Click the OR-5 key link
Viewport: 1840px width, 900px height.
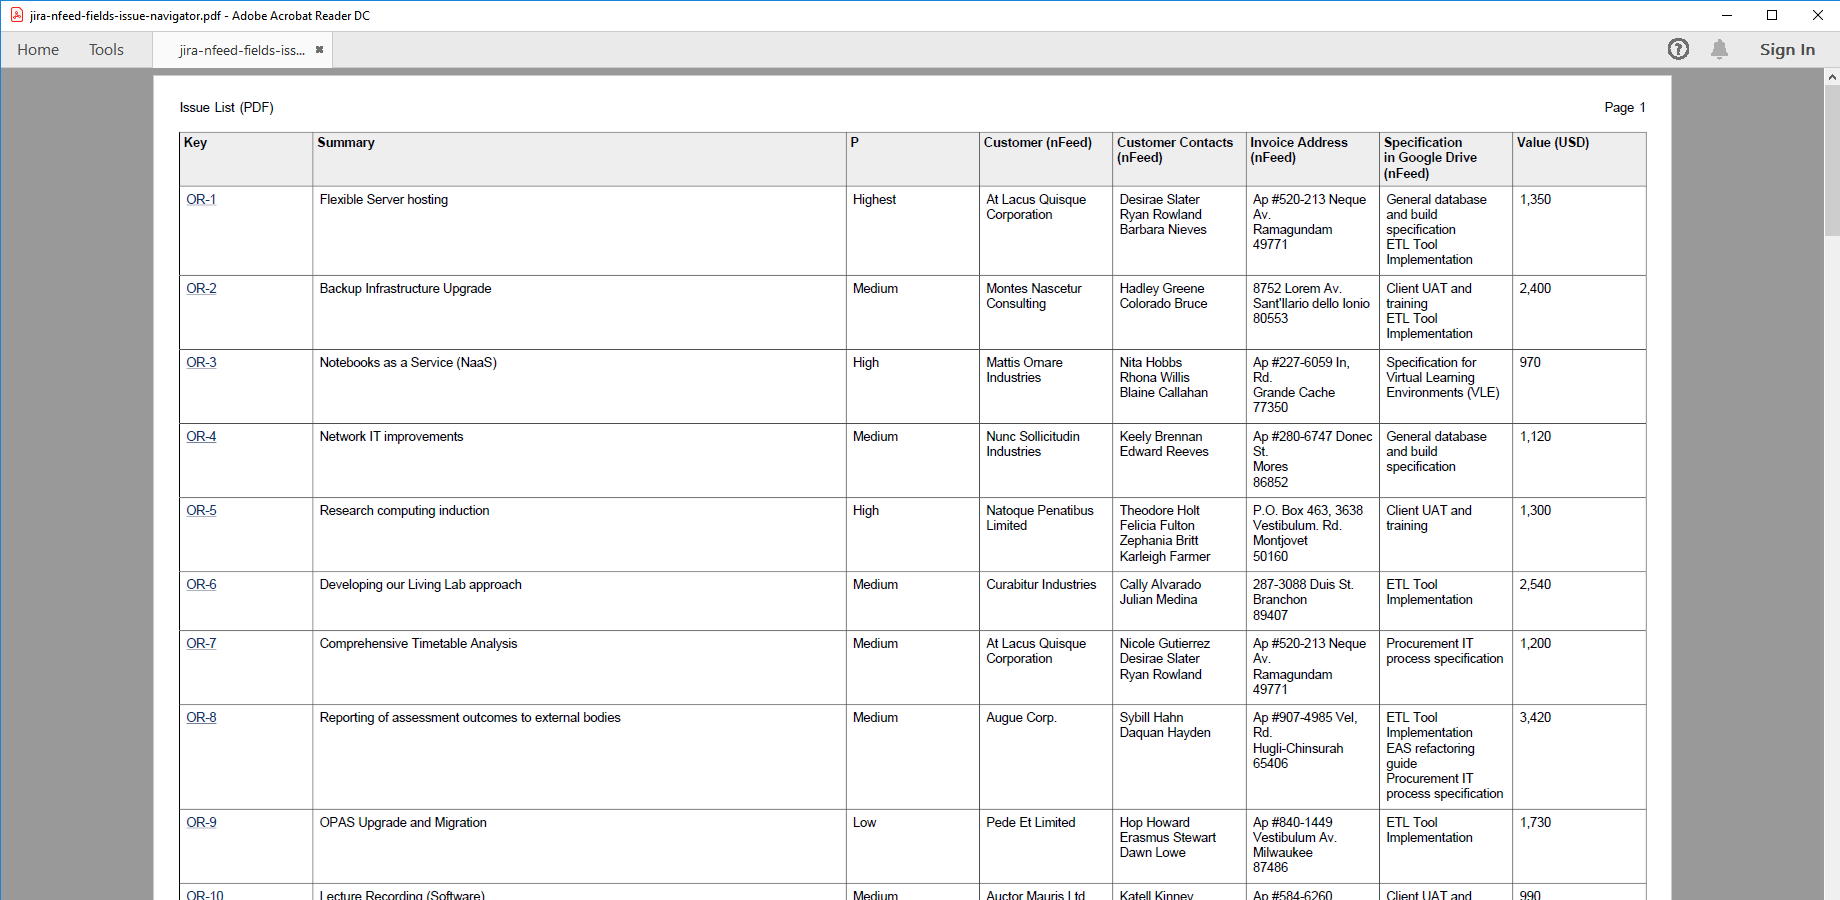point(201,511)
